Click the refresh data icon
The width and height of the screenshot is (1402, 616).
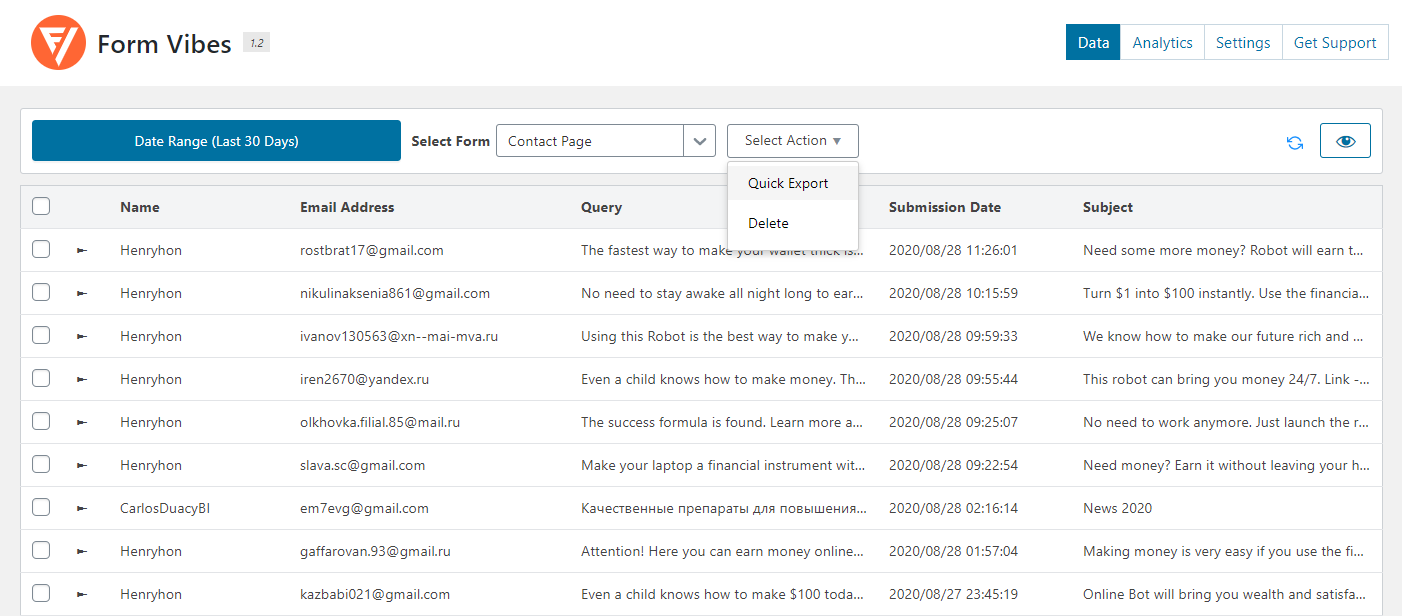coord(1295,142)
